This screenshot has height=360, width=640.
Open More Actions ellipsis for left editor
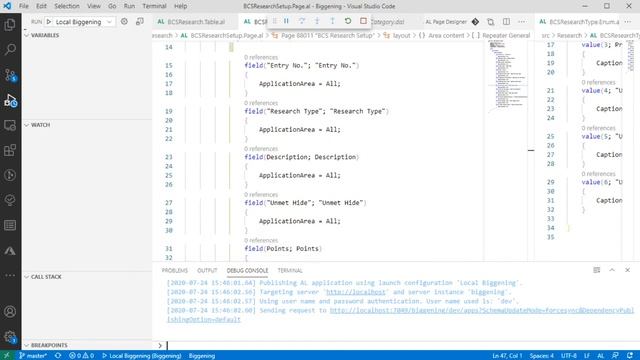(x=522, y=22)
